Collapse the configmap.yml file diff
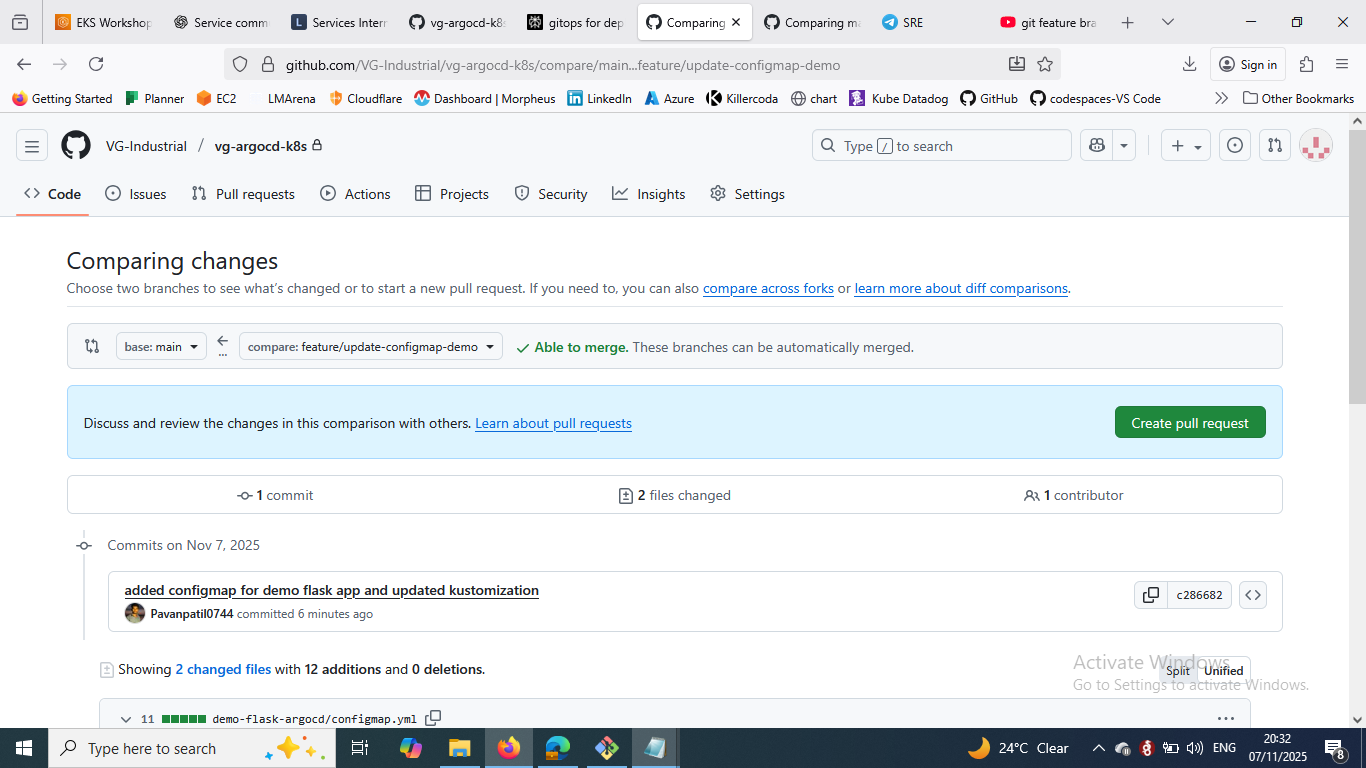Viewport: 1366px width, 768px height. (126, 719)
